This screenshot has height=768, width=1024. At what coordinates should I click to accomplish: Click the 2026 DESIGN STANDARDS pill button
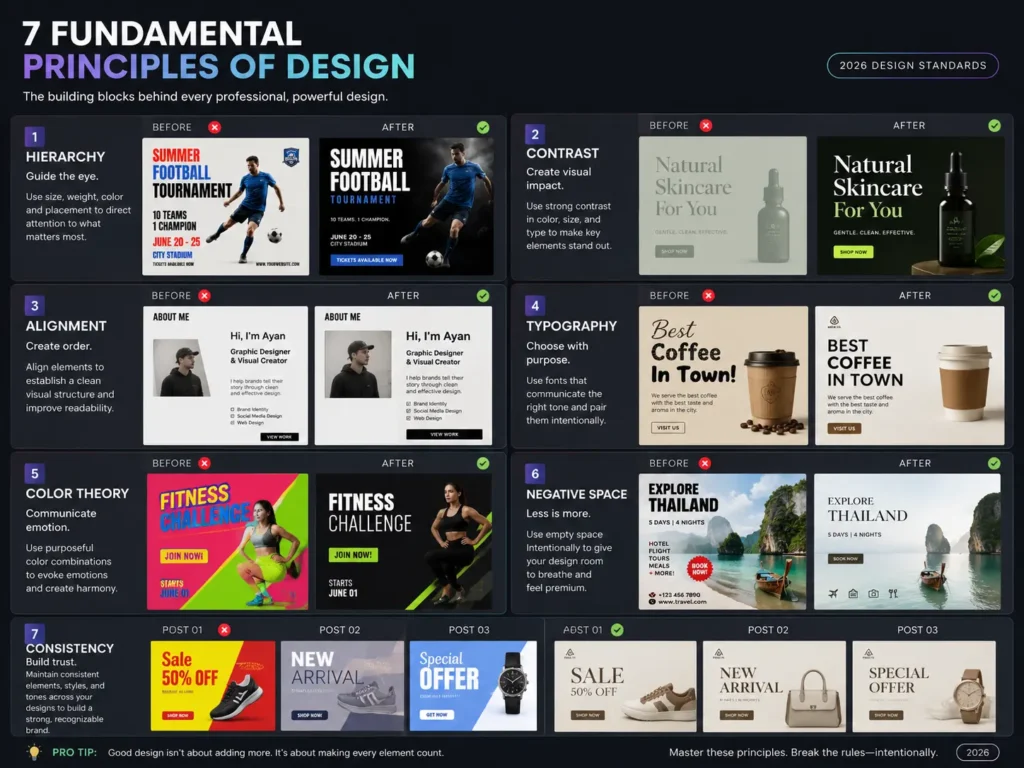pos(912,65)
